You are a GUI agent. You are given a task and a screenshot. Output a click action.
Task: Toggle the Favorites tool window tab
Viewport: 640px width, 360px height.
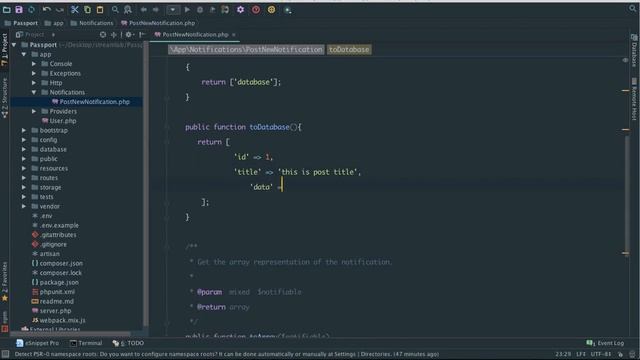coord(4,282)
